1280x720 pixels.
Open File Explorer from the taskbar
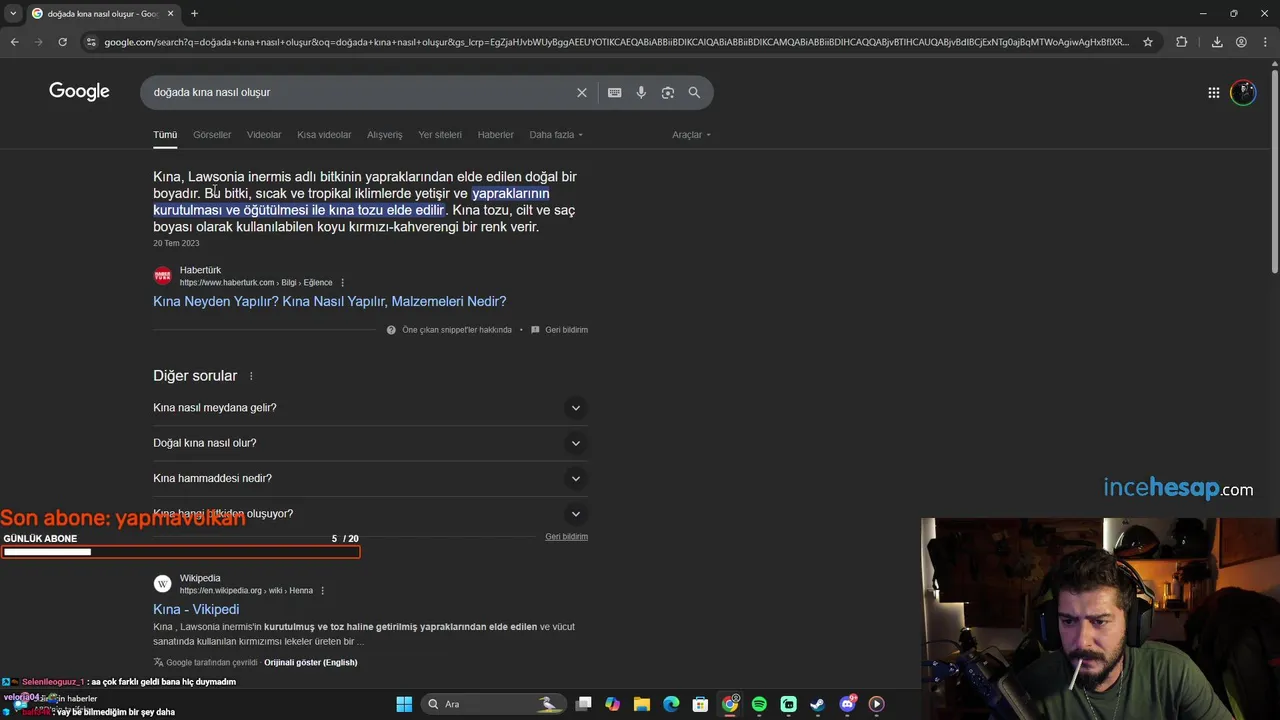(642, 704)
